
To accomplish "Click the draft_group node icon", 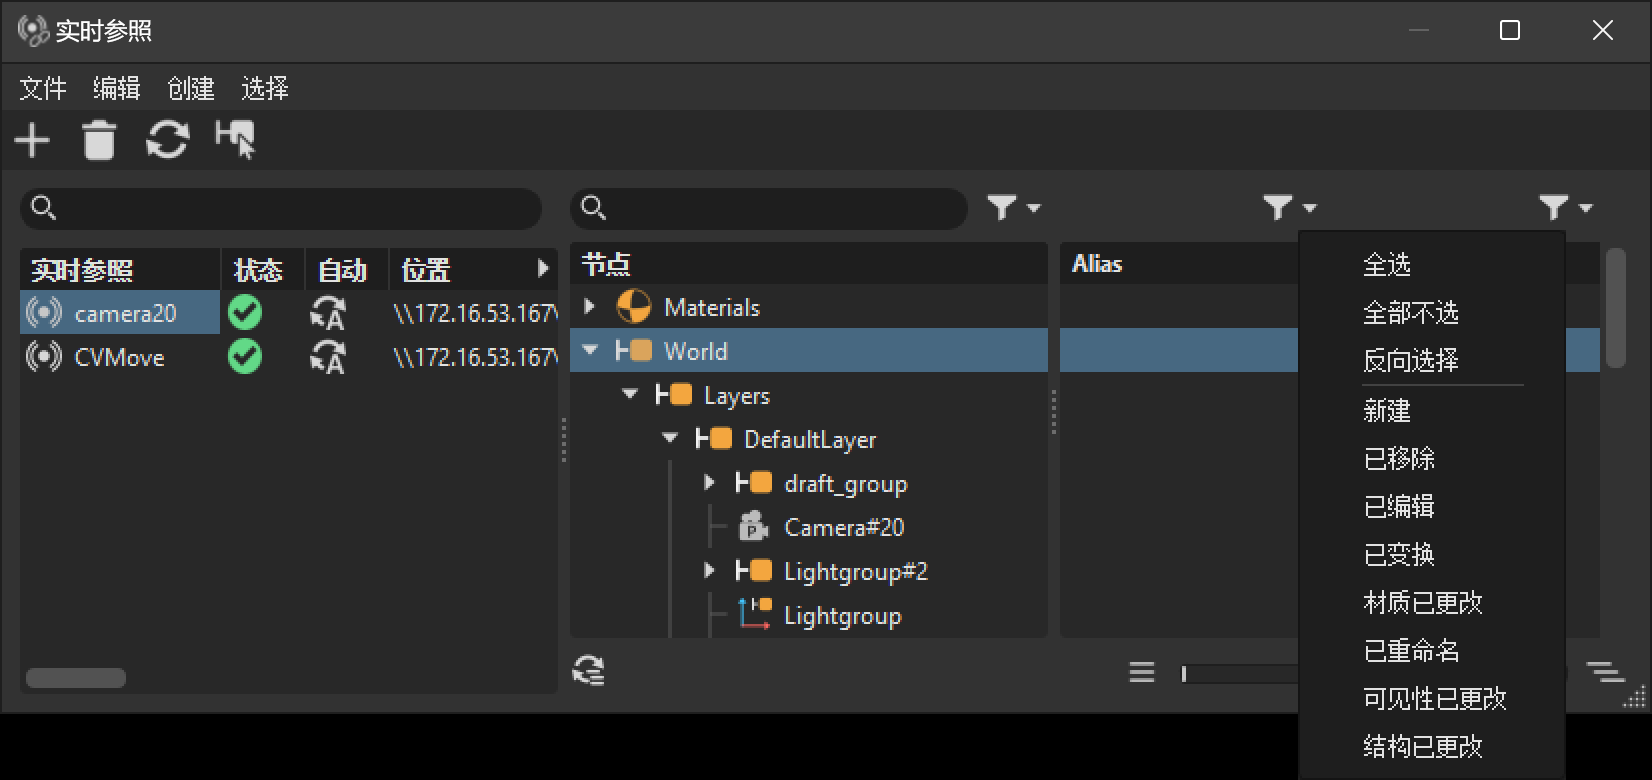I will [754, 483].
